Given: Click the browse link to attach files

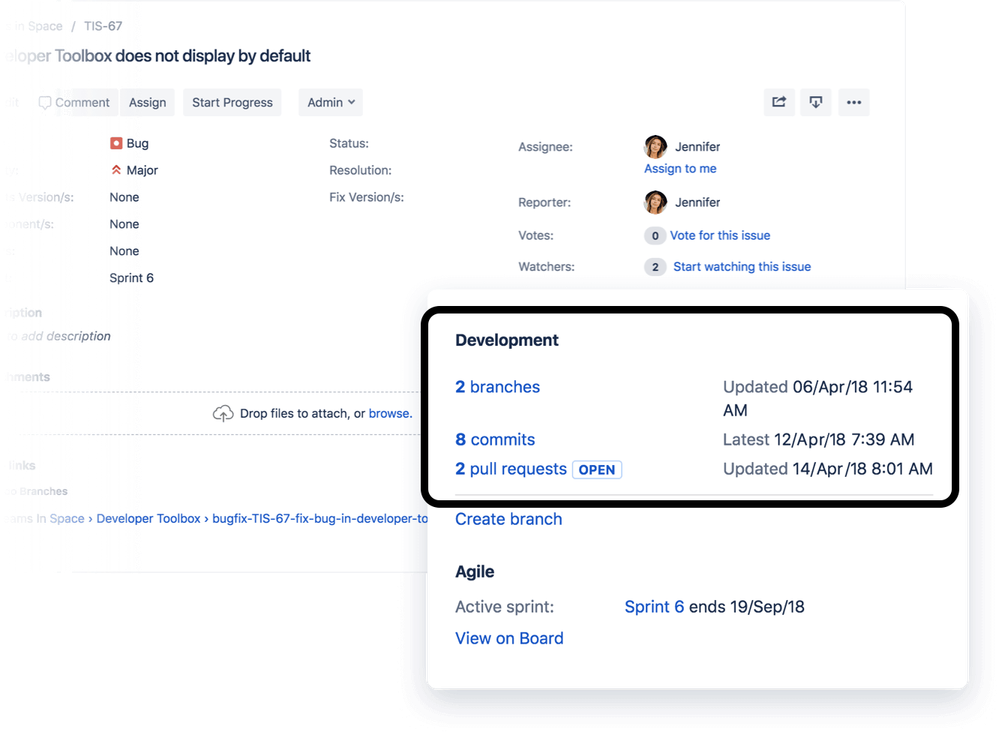Looking at the screenshot, I should tap(390, 413).
